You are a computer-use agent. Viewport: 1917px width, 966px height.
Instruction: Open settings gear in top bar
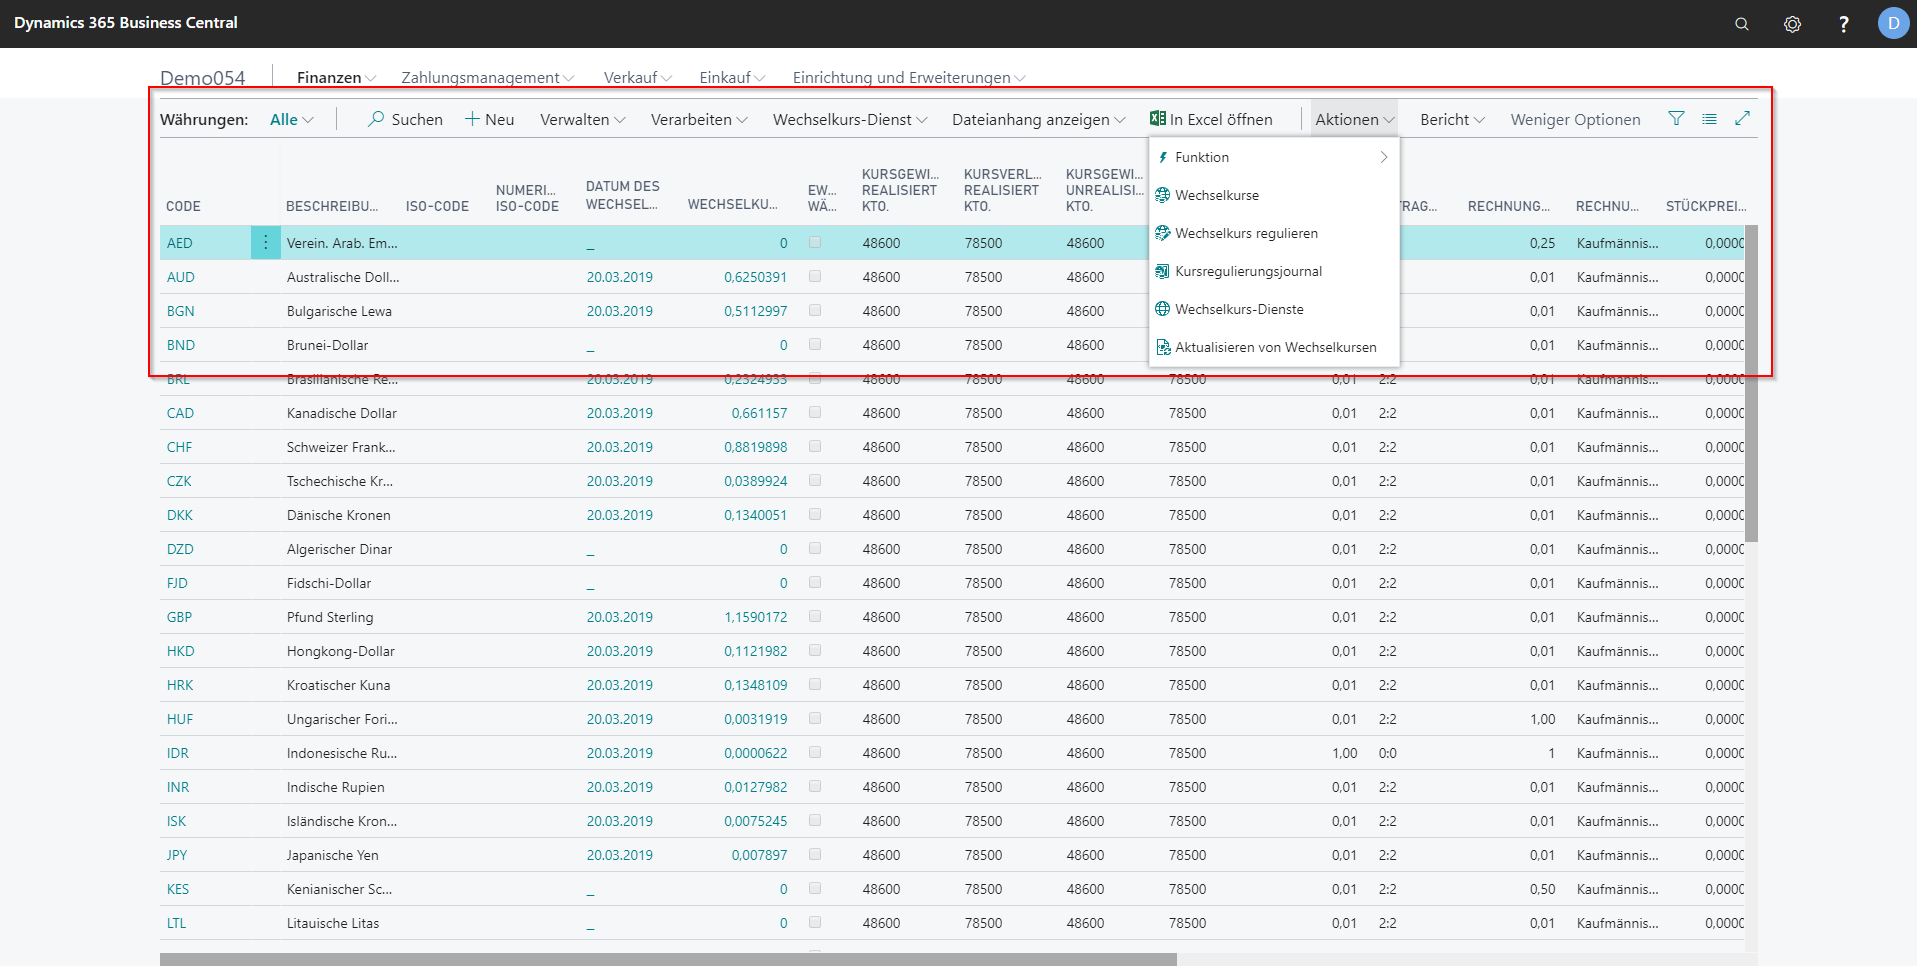[x=1792, y=24]
